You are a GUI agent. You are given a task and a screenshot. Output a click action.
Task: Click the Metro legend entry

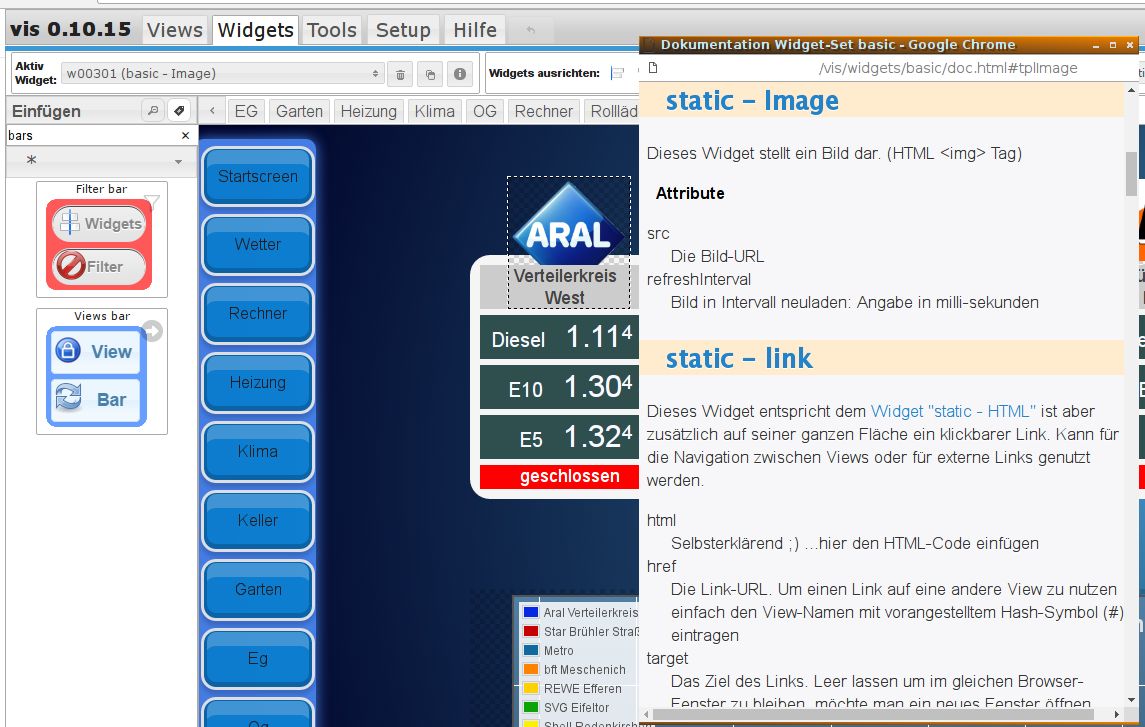(559, 650)
